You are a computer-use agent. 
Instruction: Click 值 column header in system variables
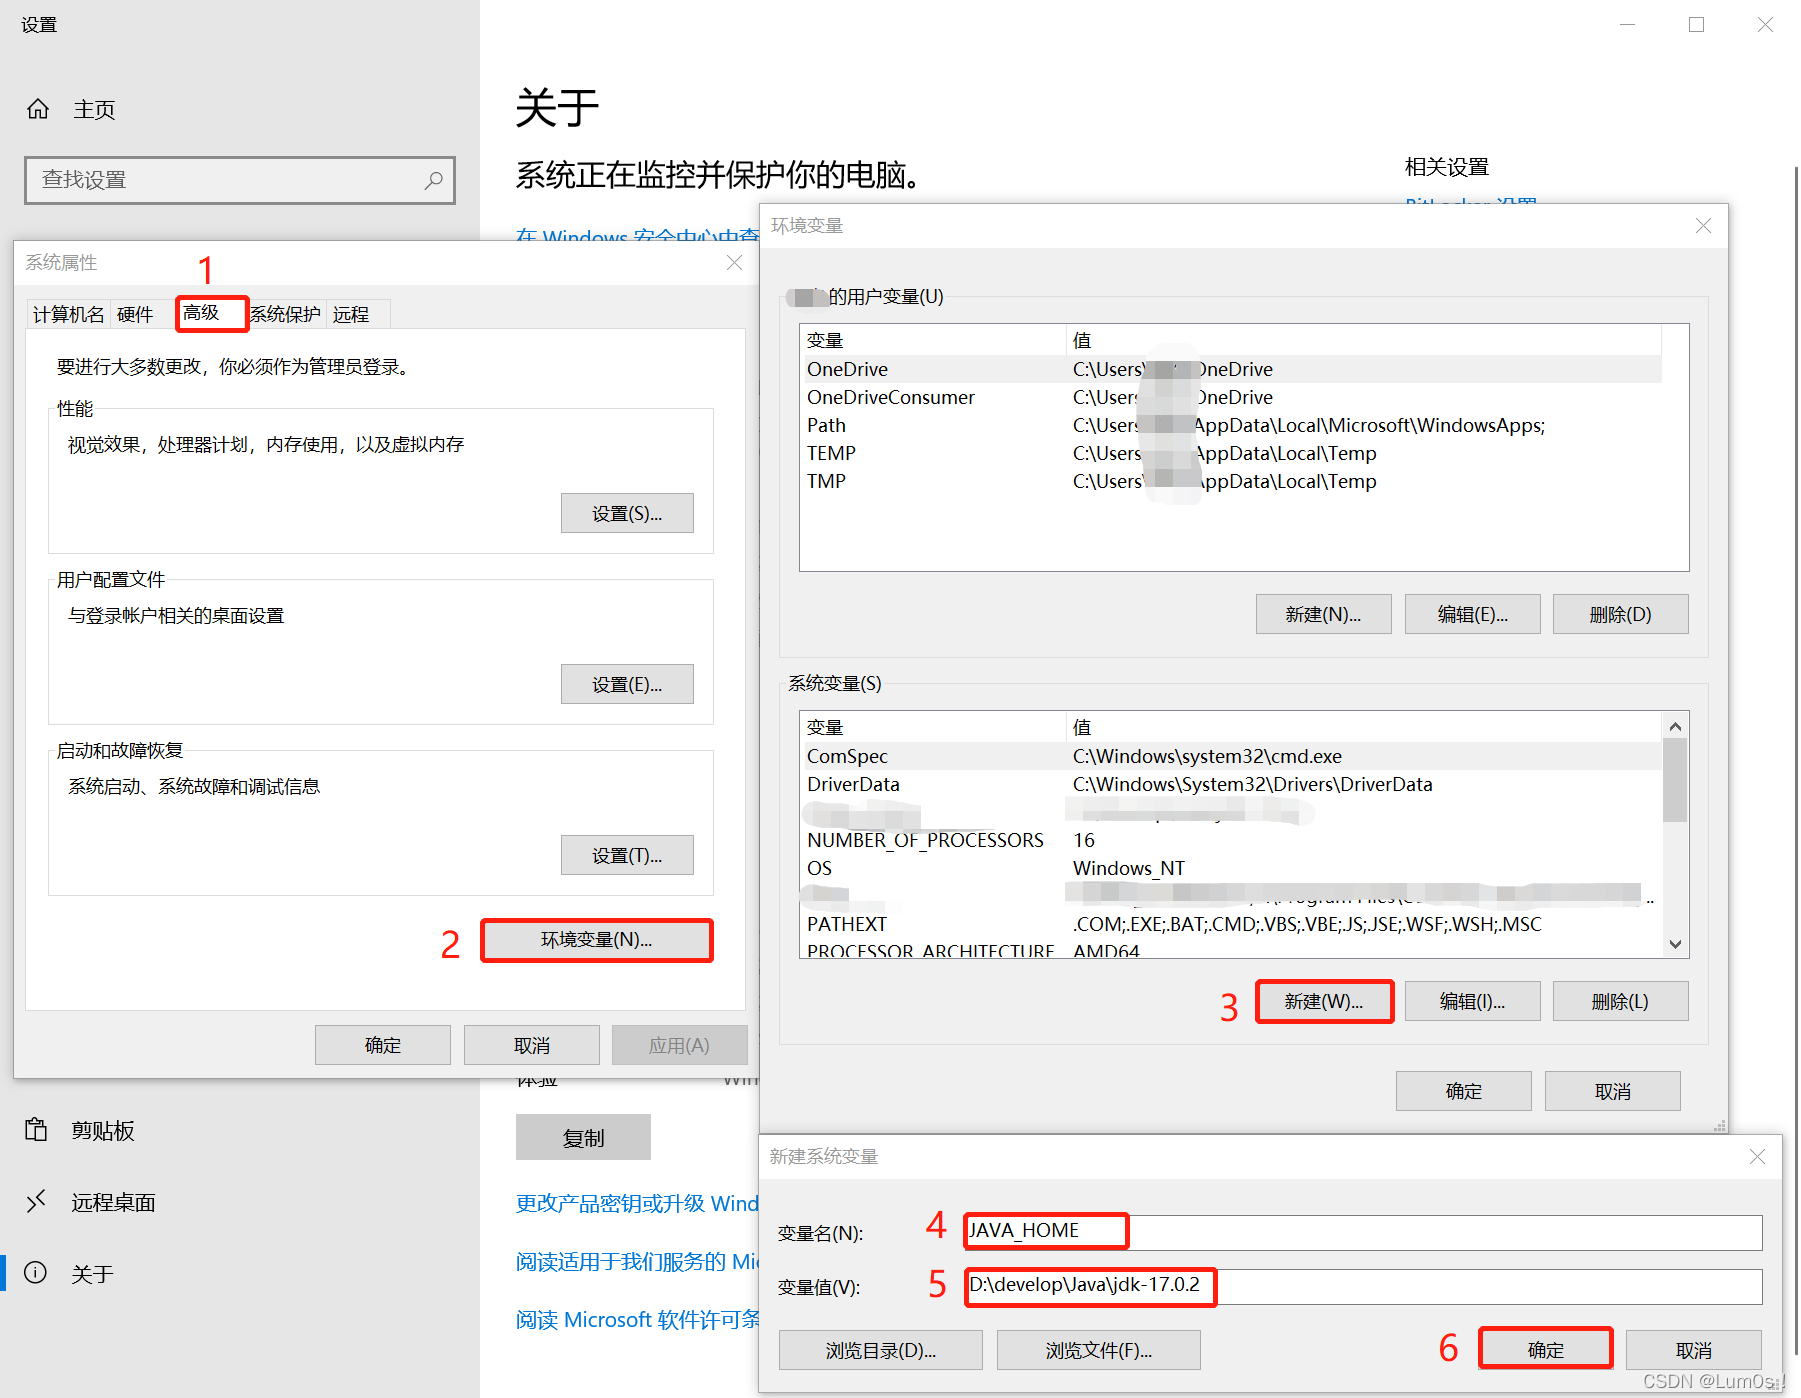point(1364,727)
